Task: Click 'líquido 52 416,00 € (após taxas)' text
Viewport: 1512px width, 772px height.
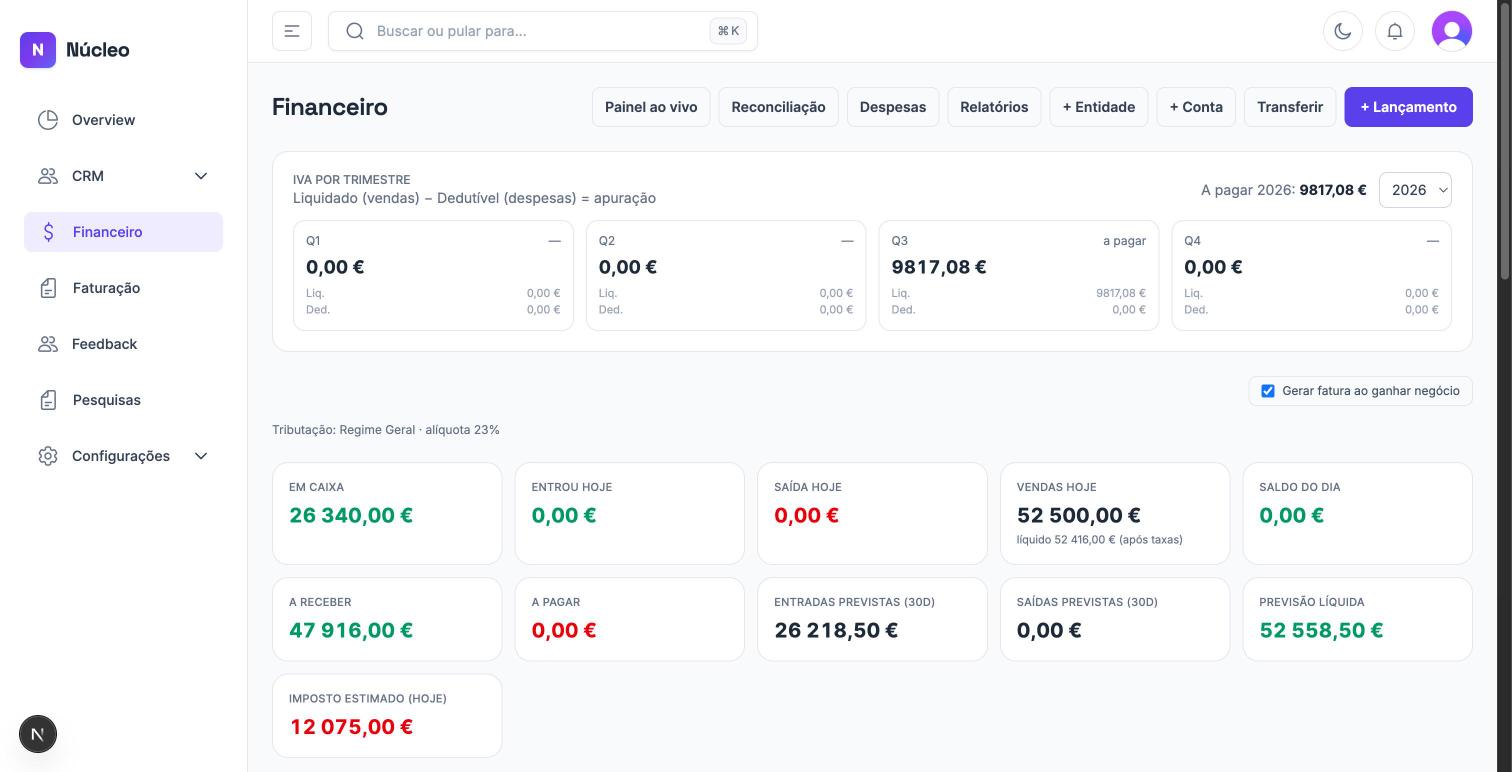Action: 1099,540
